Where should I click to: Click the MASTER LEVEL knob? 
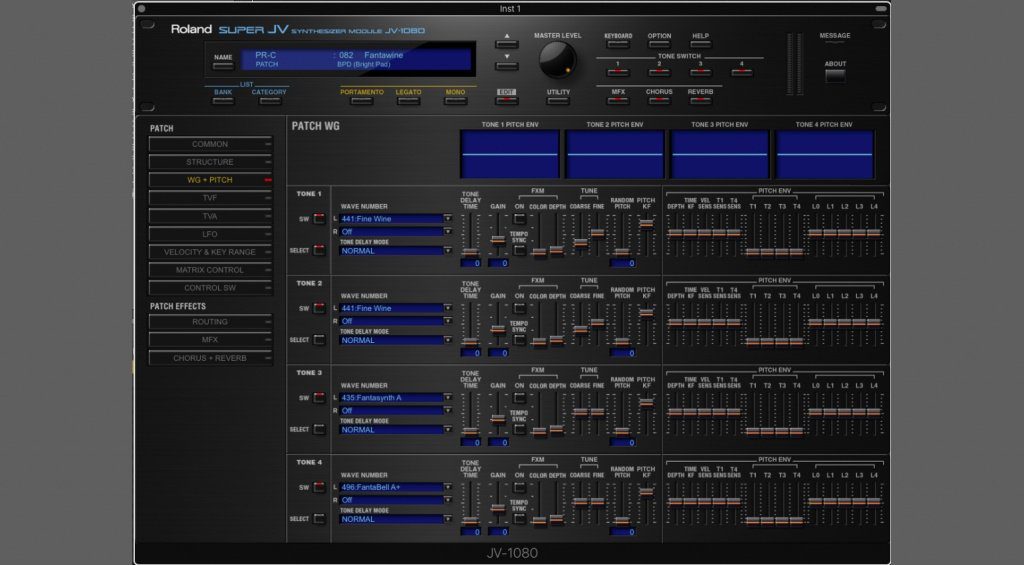(557, 59)
